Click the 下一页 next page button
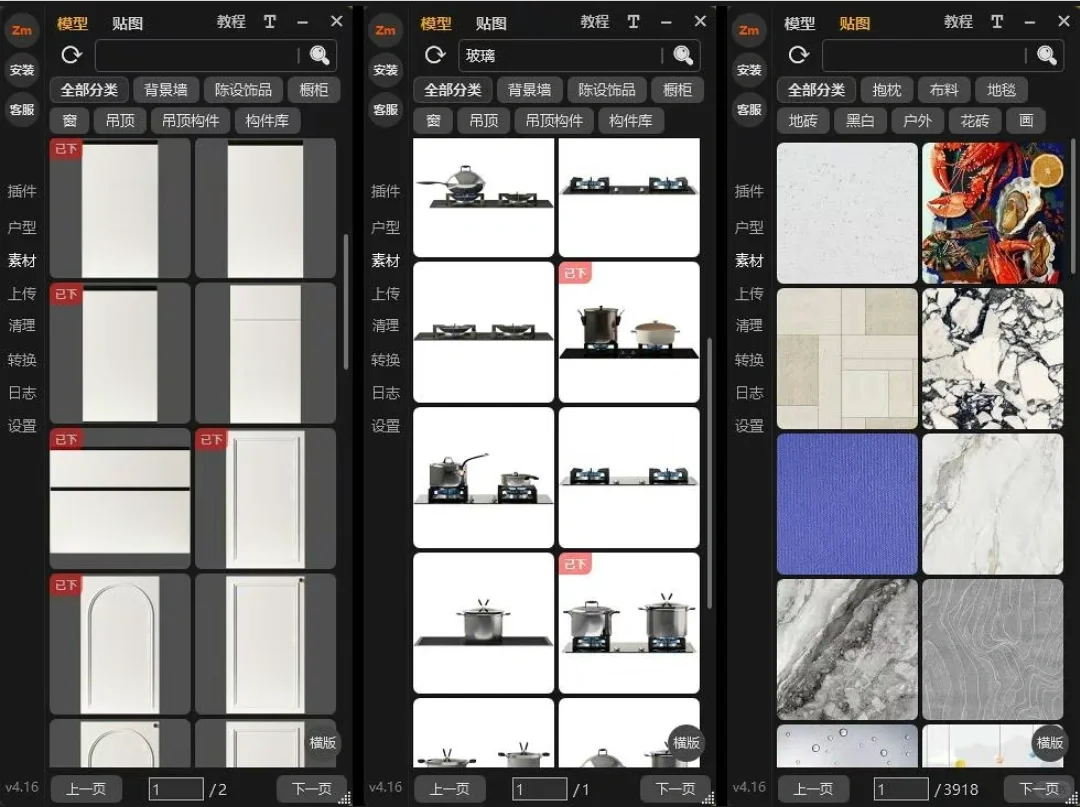 [x=312, y=789]
